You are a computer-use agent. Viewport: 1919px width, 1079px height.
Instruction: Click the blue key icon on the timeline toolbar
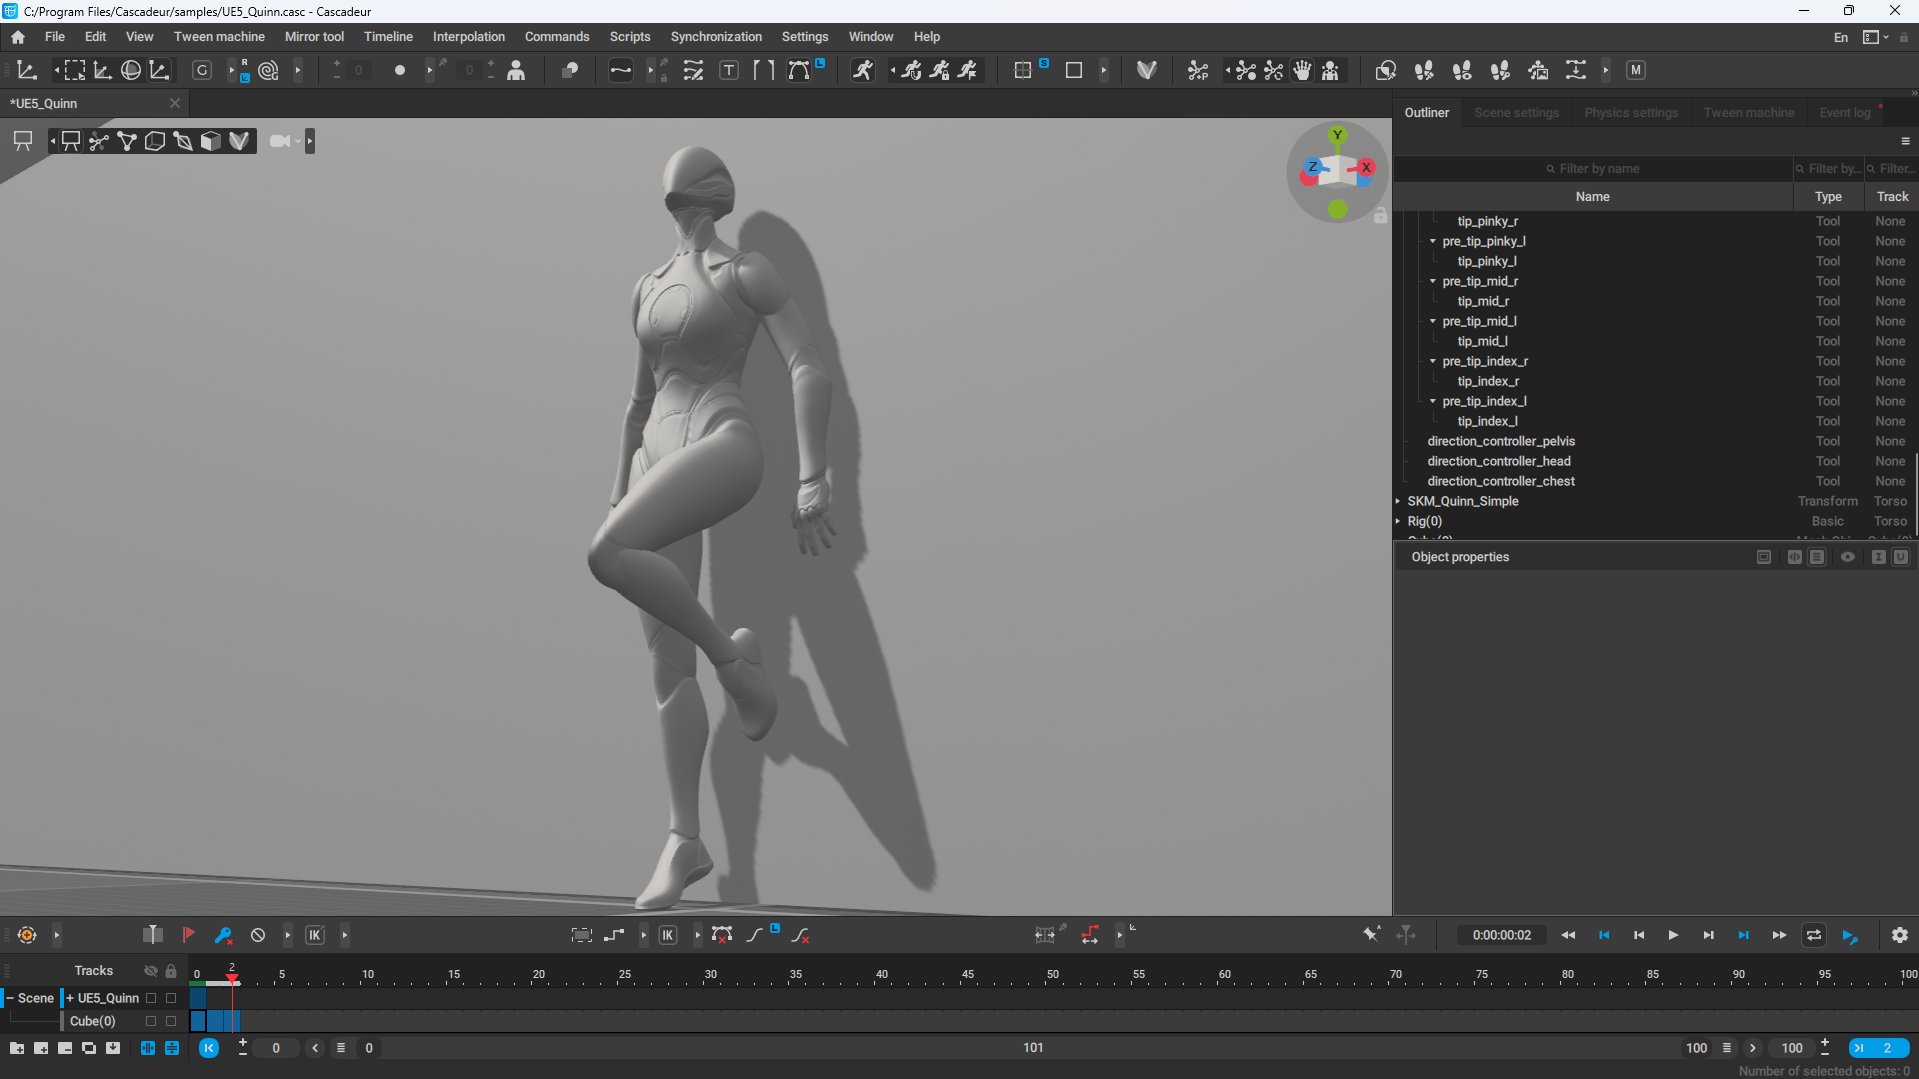(223, 935)
